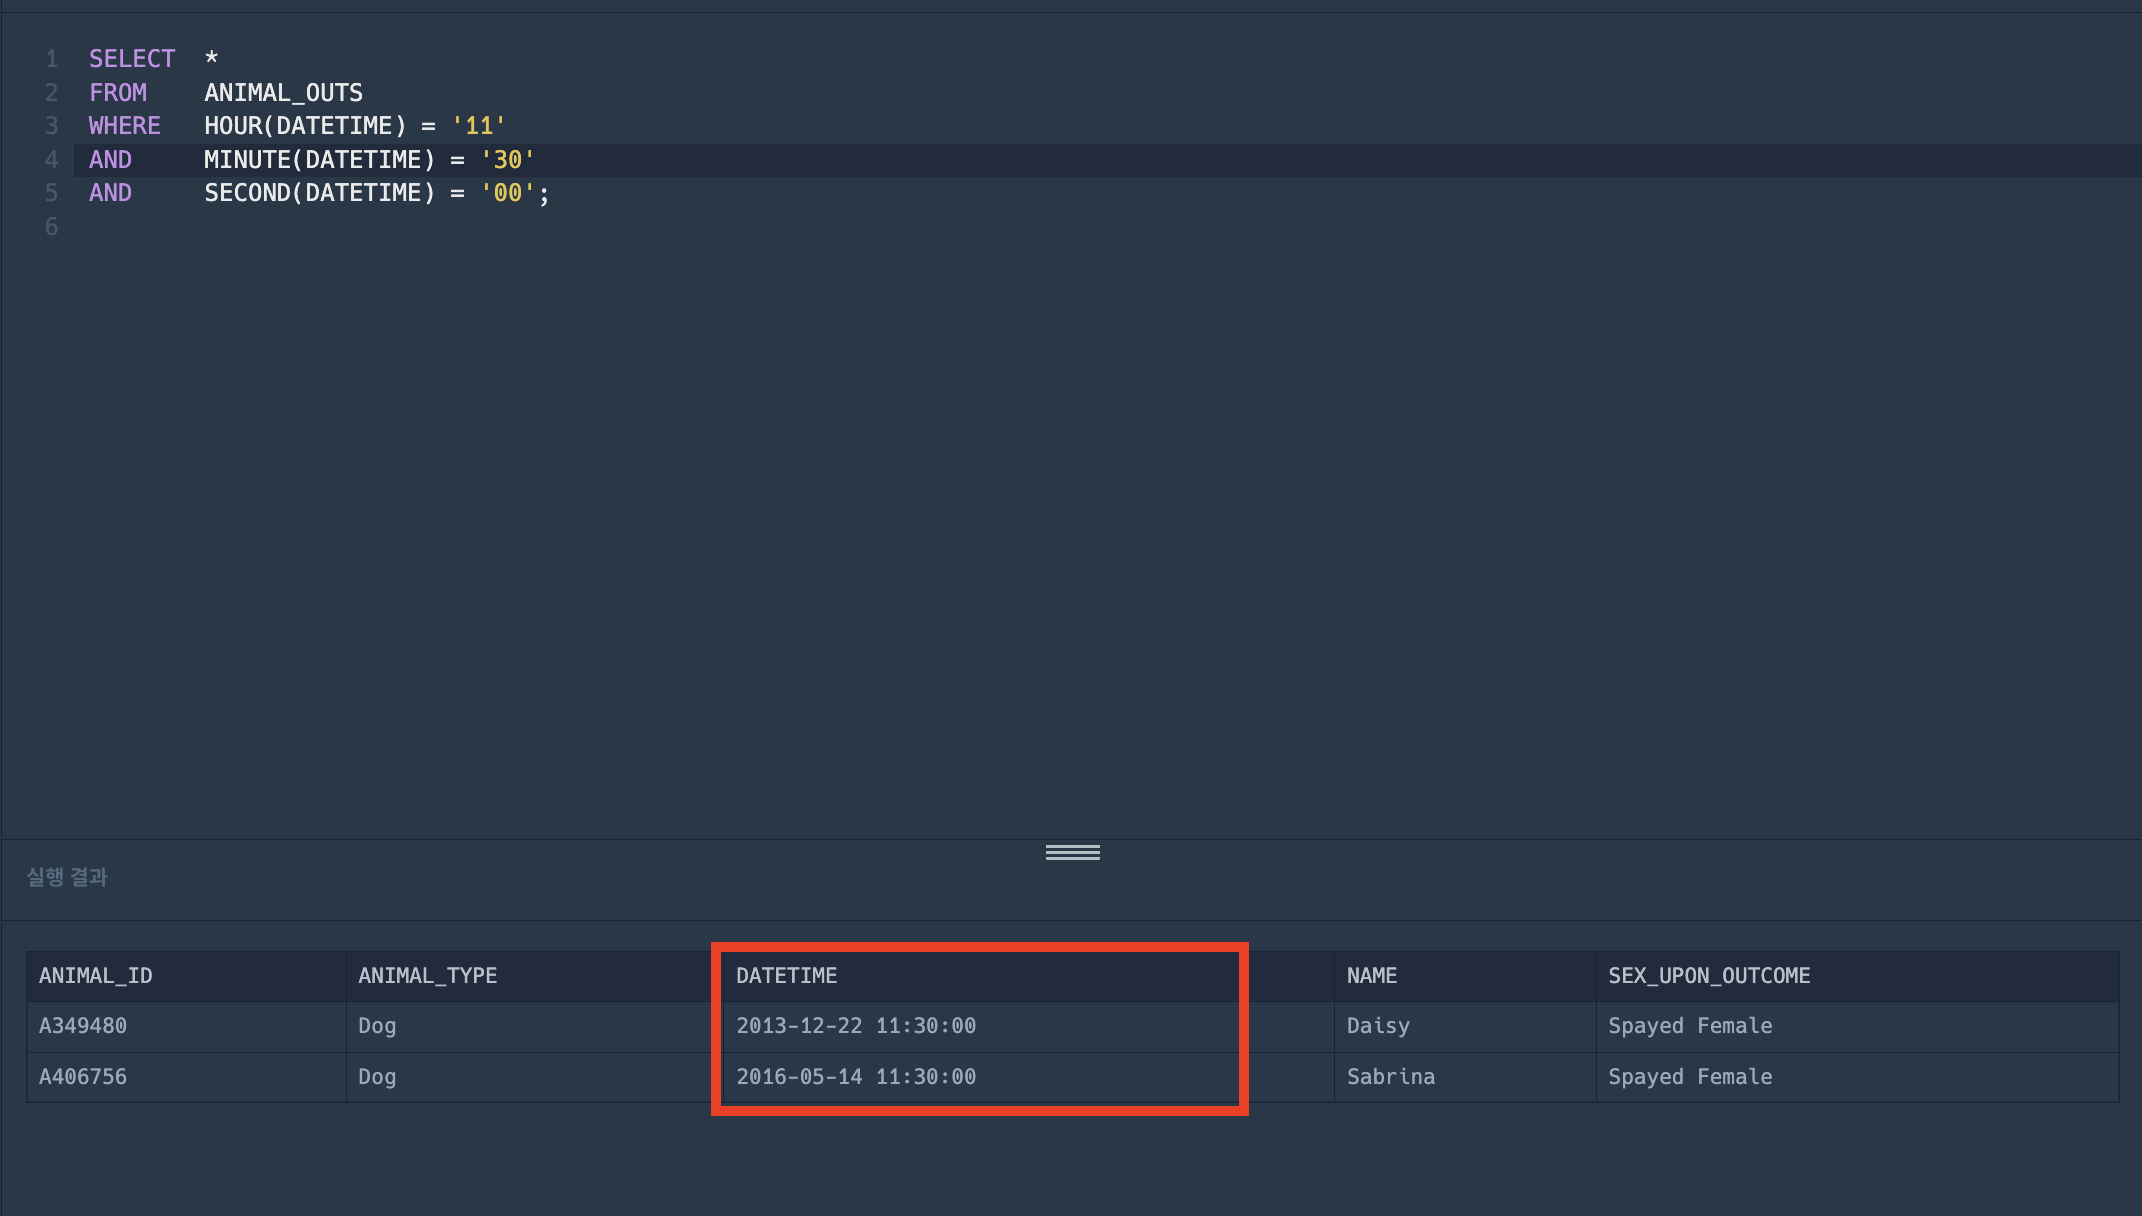Click the '11' string literal
2142x1216 pixels.
click(x=478, y=126)
